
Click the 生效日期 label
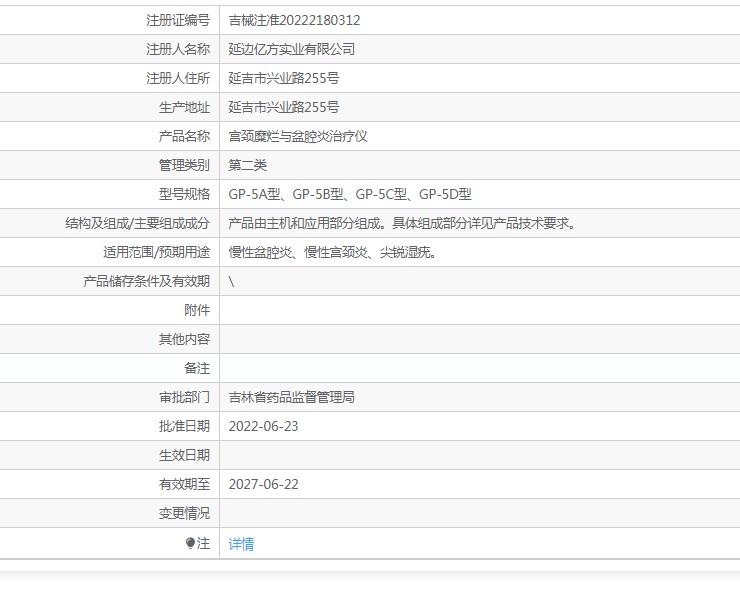coord(185,456)
